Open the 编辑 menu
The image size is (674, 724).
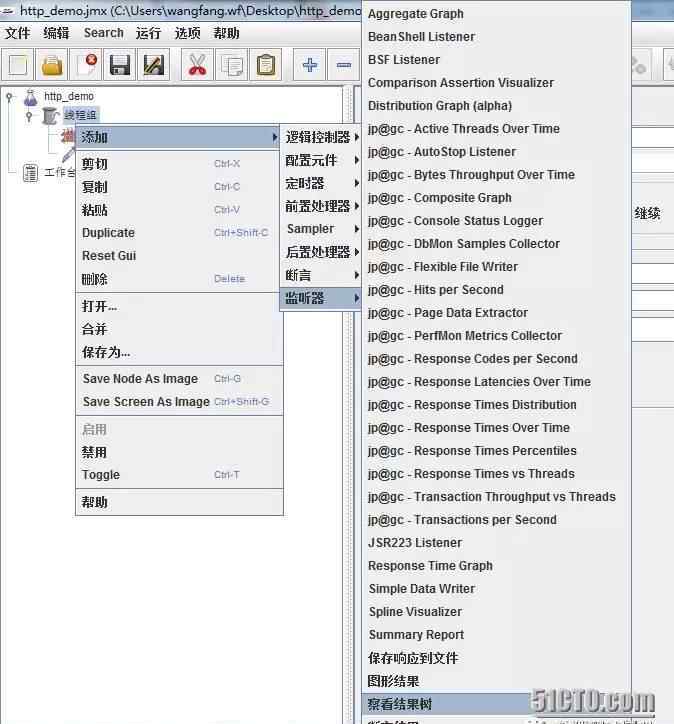(56, 33)
